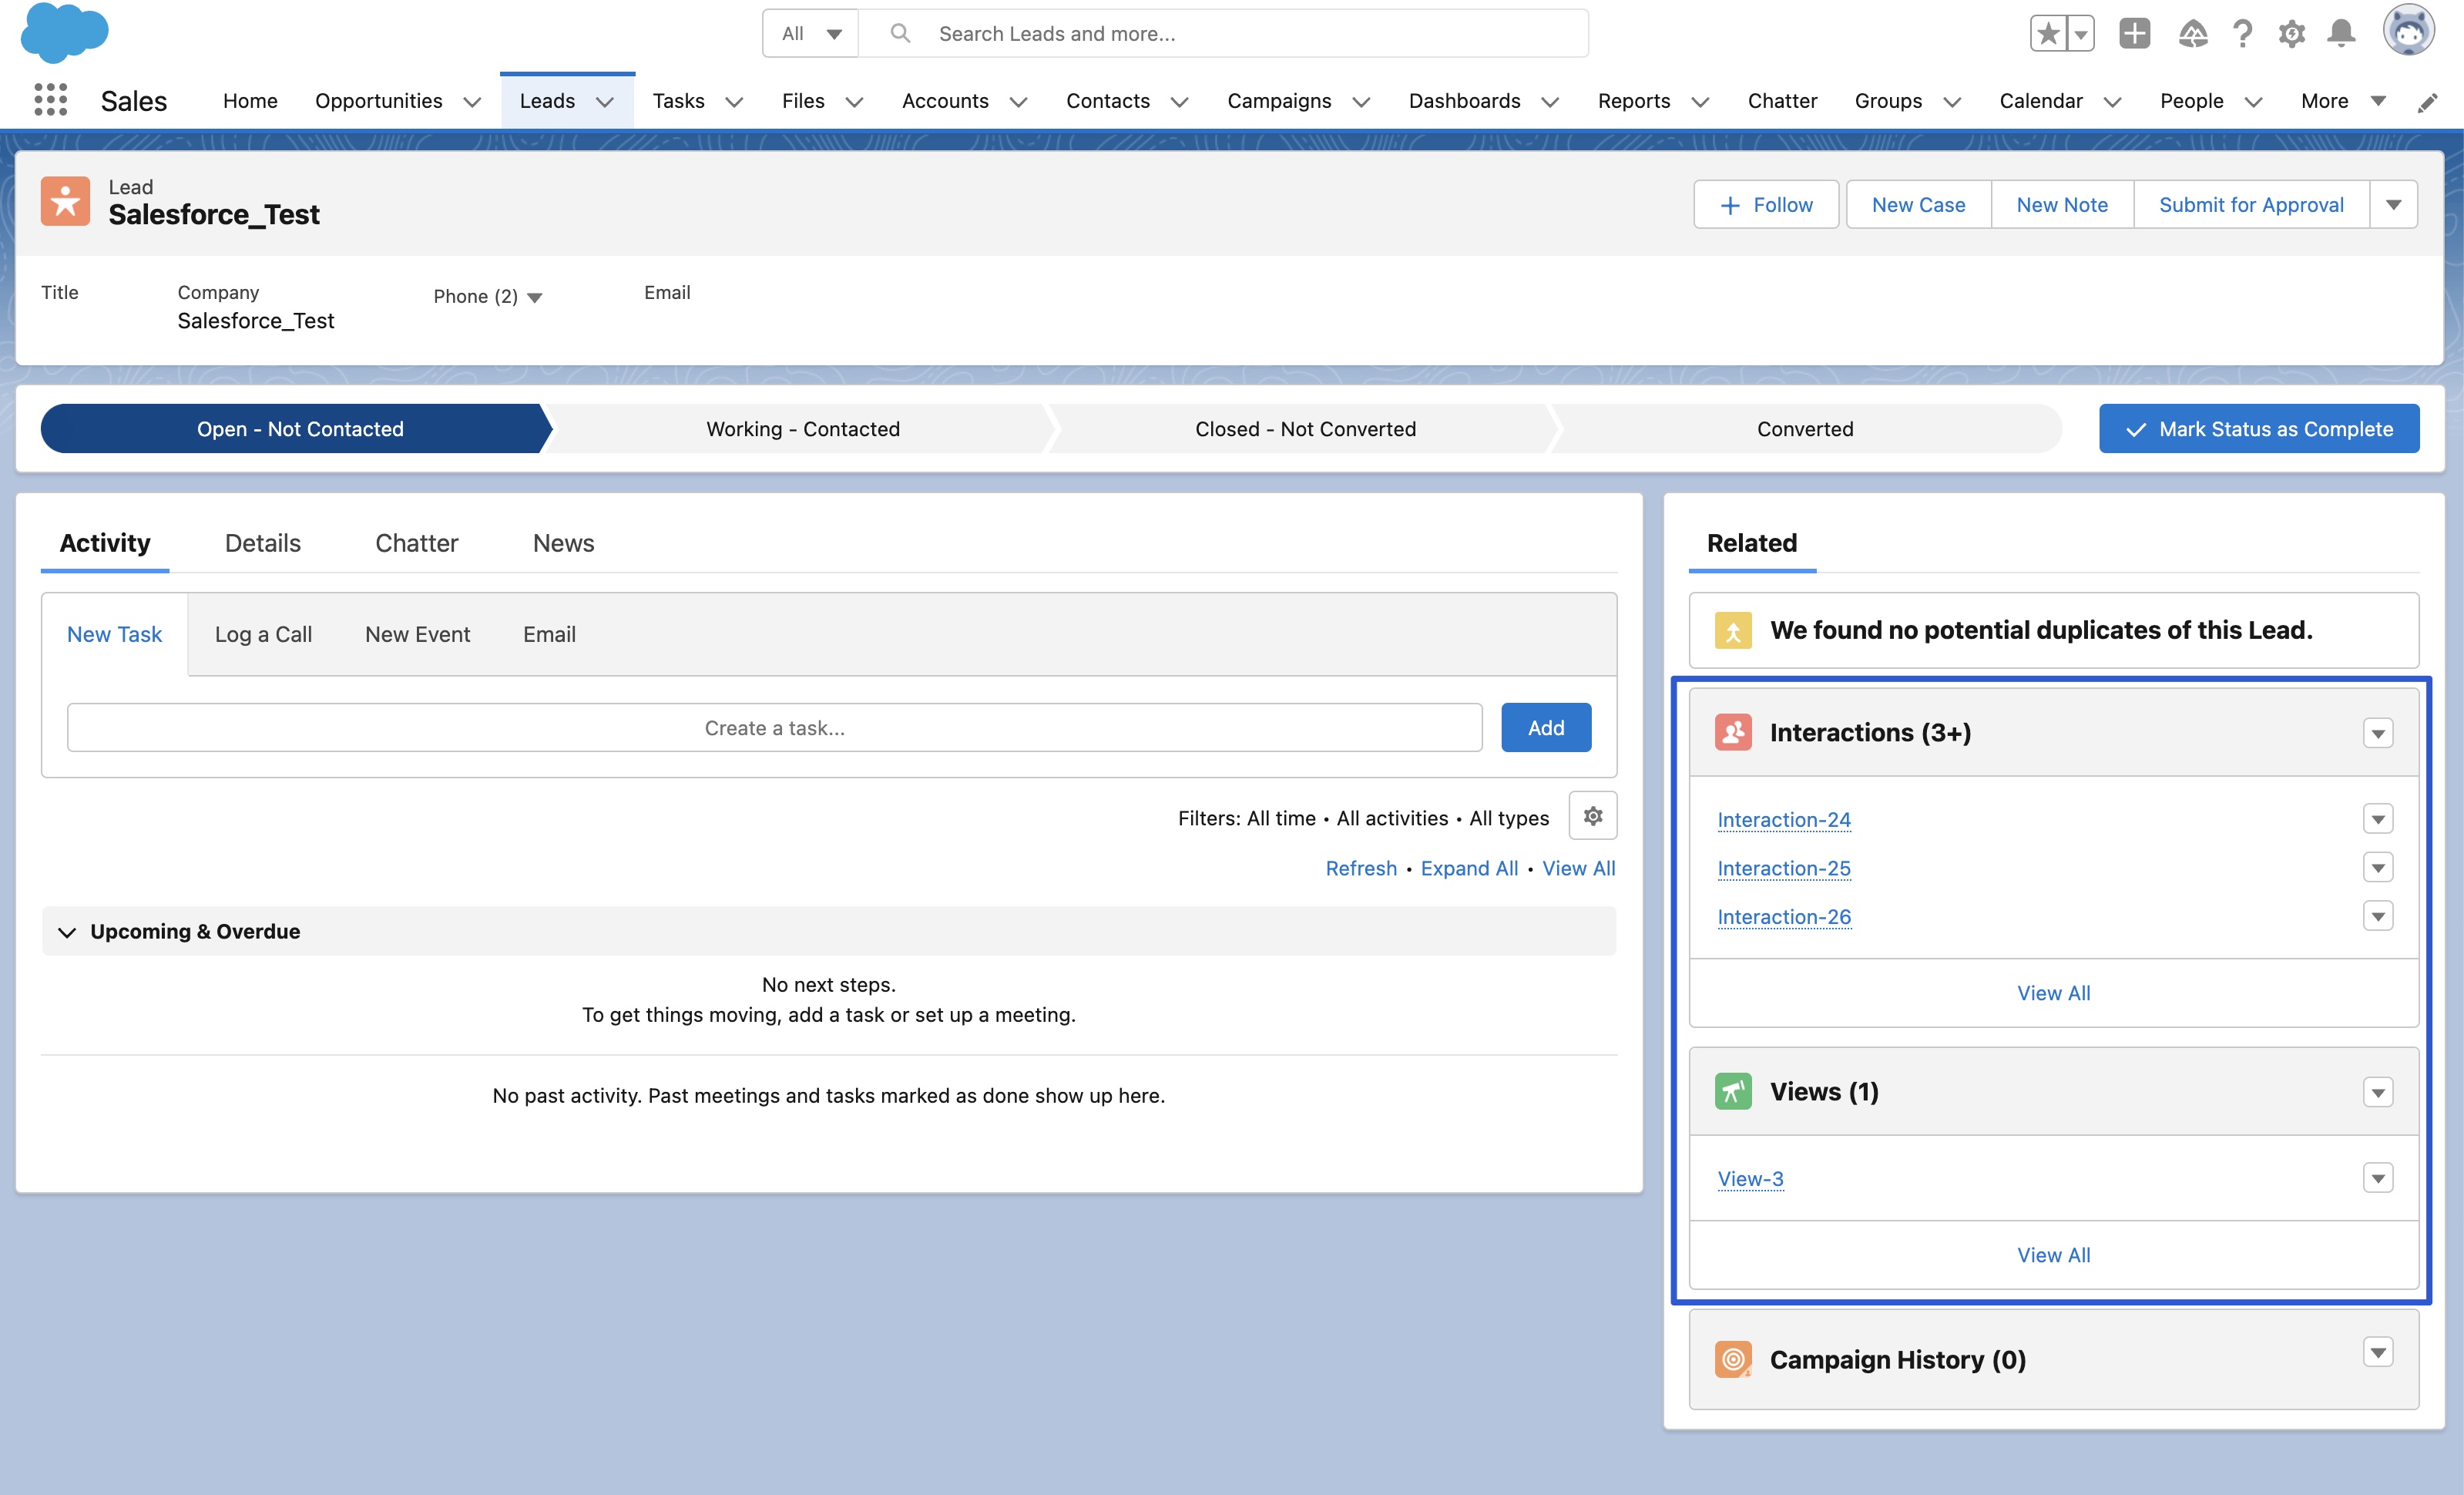Open the user profile avatar
The width and height of the screenshot is (2464, 1495).
point(2409,31)
